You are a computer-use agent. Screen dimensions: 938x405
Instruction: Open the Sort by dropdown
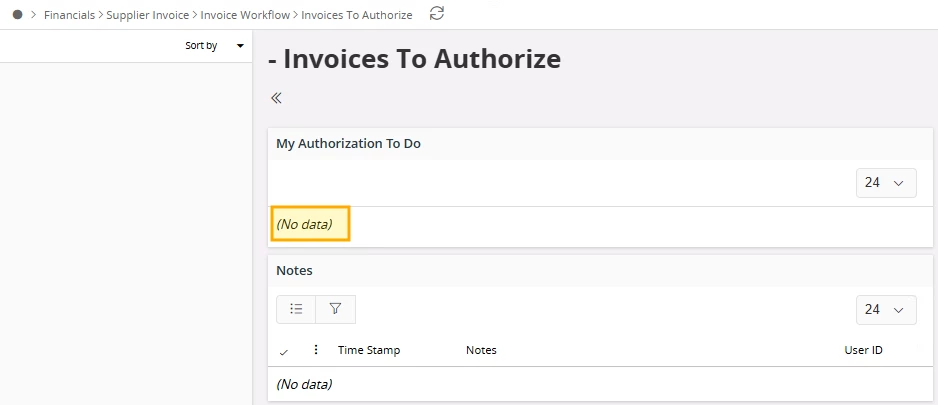[x=214, y=46]
